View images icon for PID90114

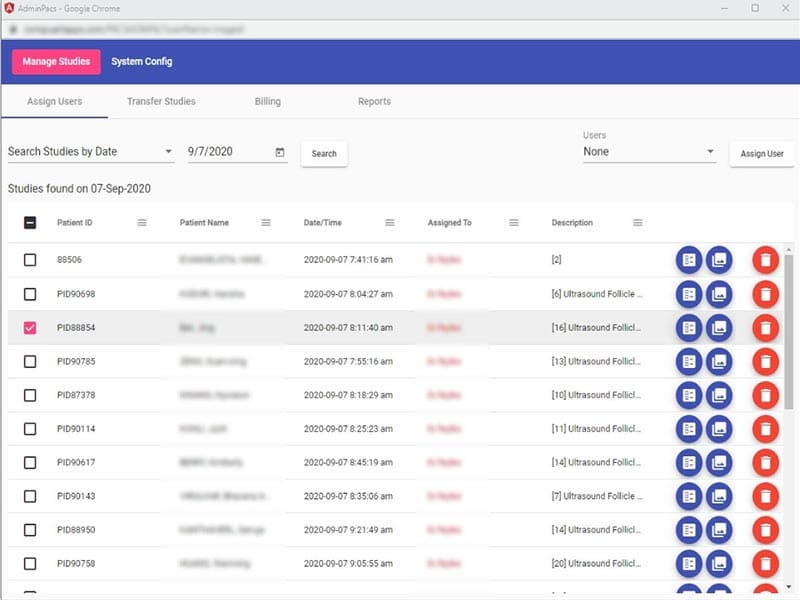tap(719, 429)
